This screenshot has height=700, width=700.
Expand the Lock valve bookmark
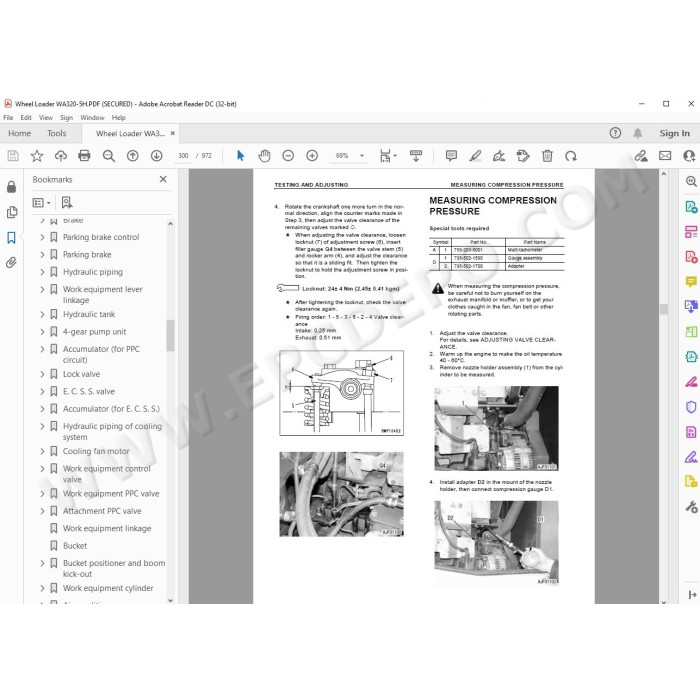coord(42,374)
